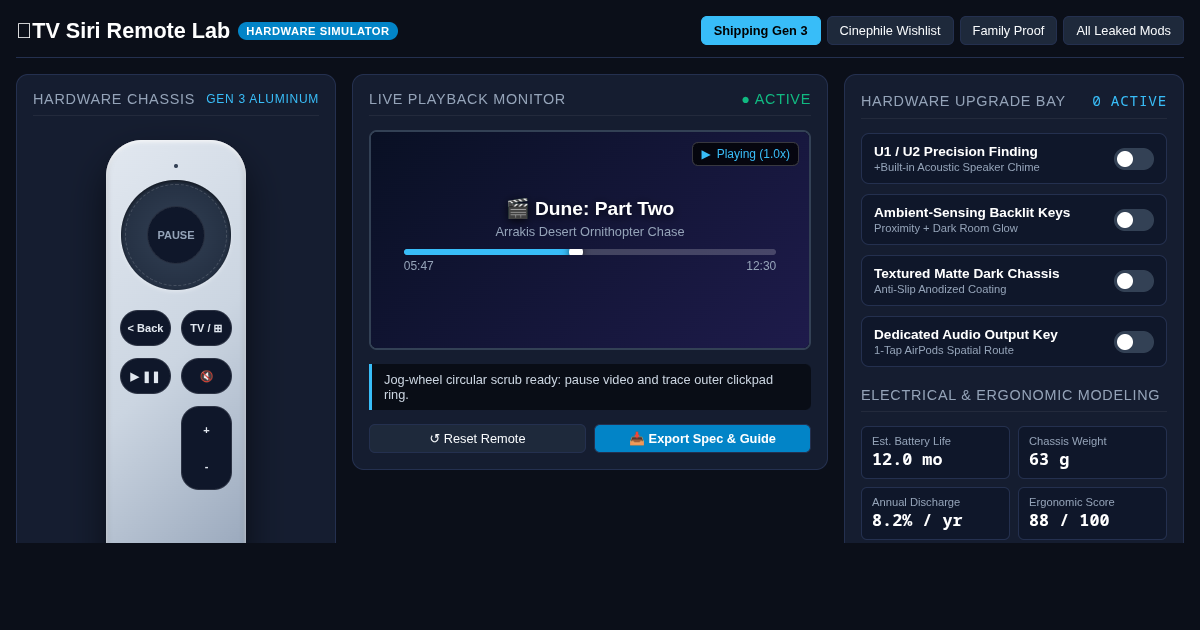Click the 12:30 total duration label
Viewport: 1200px width, 630px height.
click(761, 266)
